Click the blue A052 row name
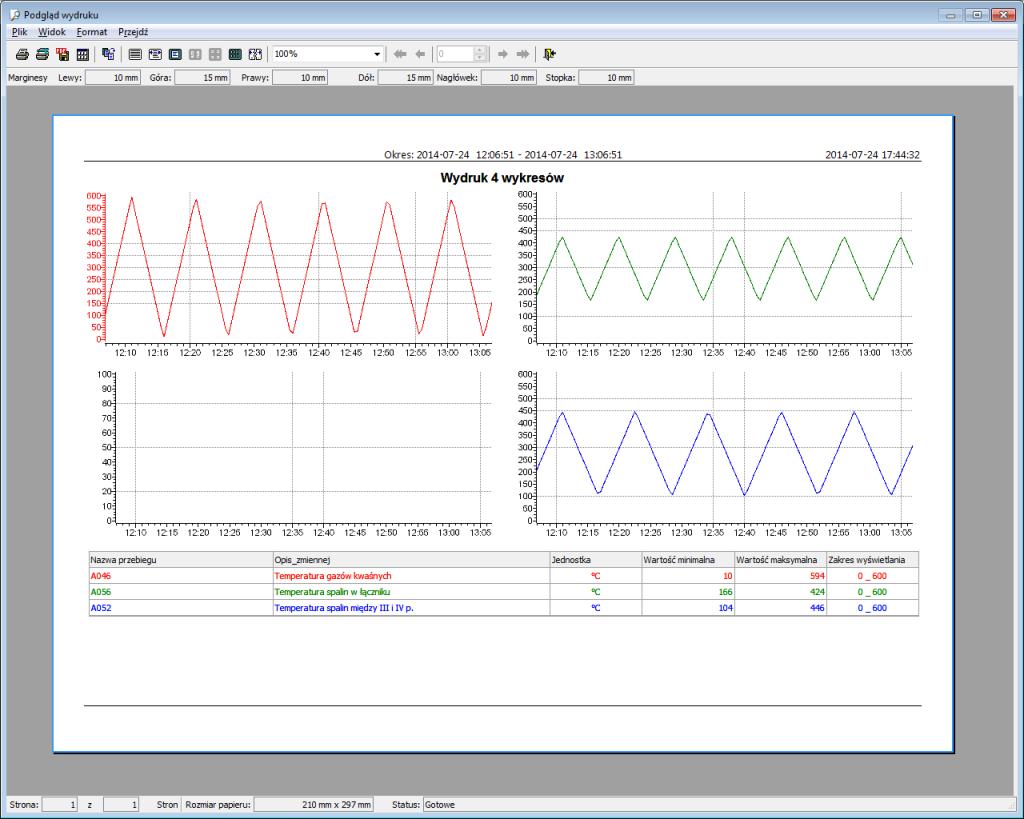 click(x=101, y=608)
